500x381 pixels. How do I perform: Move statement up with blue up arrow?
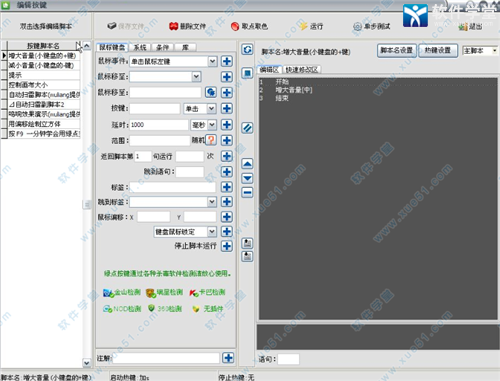(x=247, y=164)
